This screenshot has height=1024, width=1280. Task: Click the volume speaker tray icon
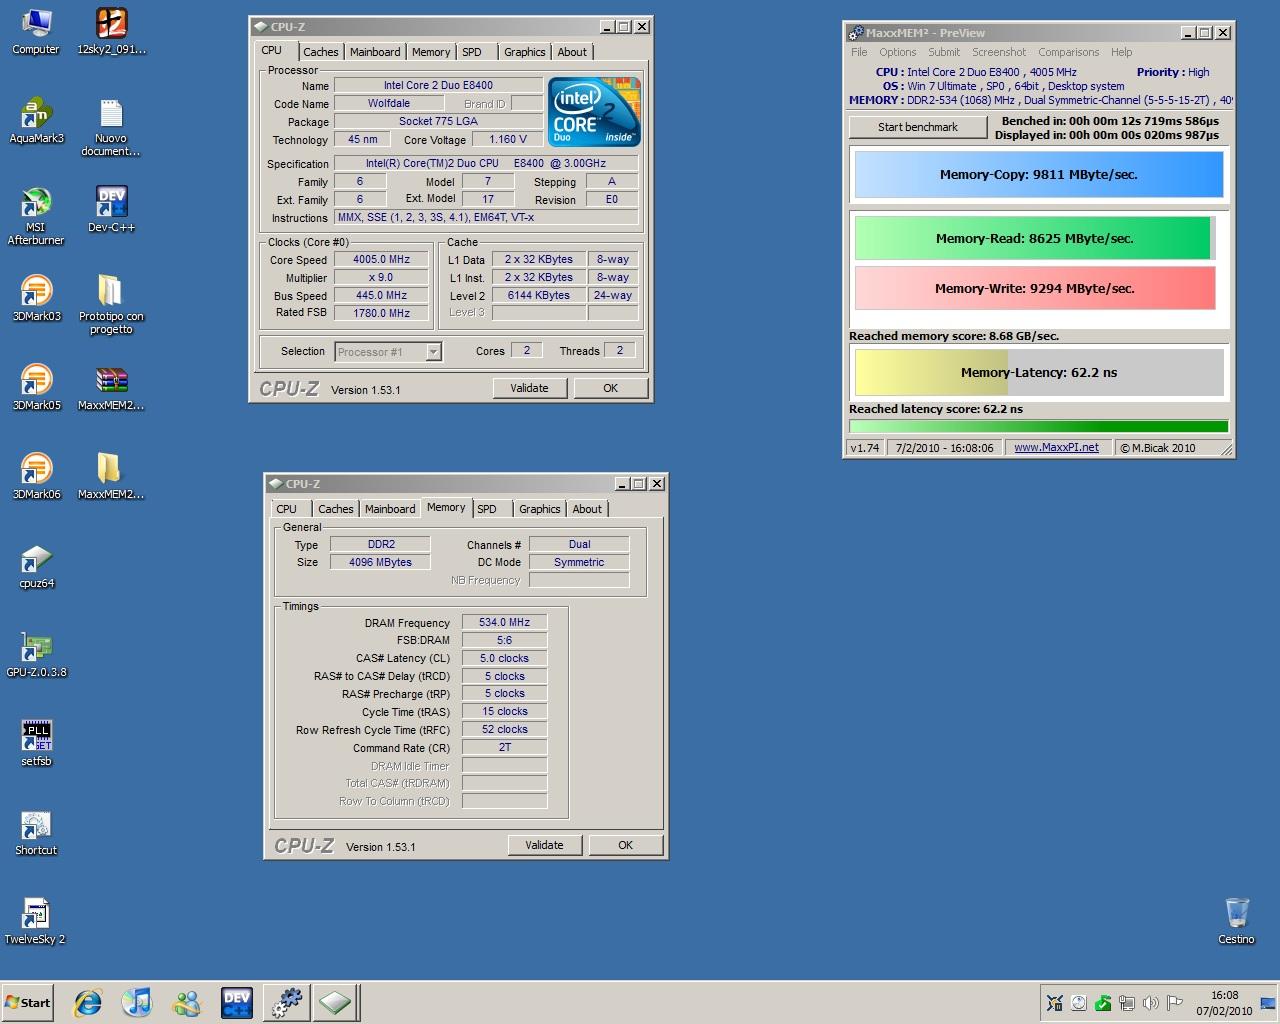click(x=1151, y=1003)
